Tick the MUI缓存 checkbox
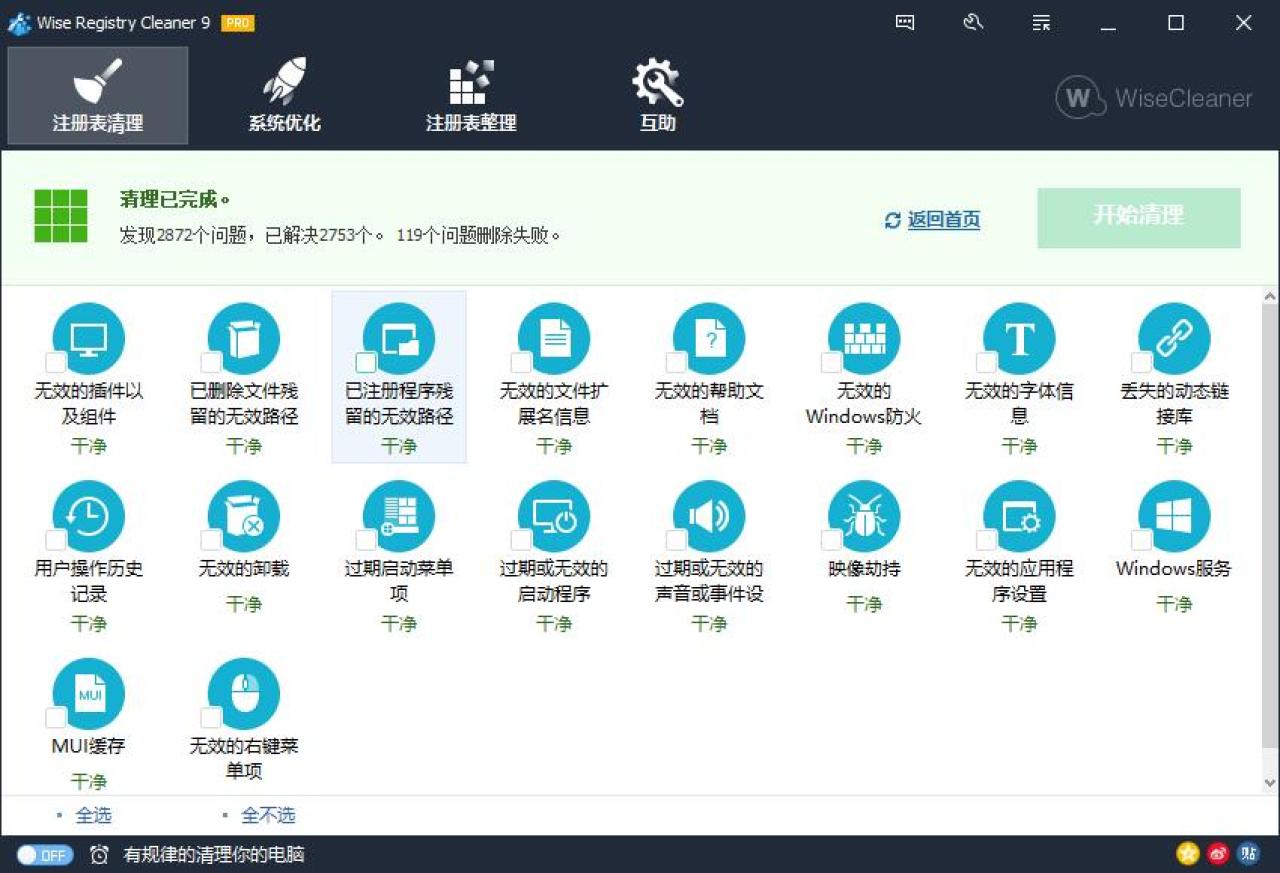The height and width of the screenshot is (873, 1280). point(56,717)
